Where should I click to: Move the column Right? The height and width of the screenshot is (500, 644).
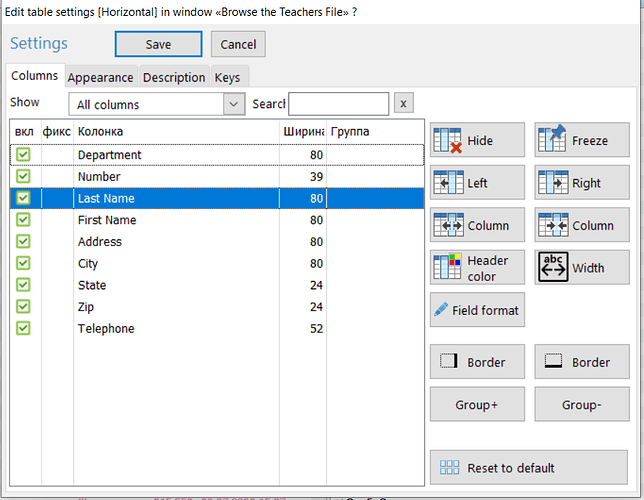coord(582,182)
